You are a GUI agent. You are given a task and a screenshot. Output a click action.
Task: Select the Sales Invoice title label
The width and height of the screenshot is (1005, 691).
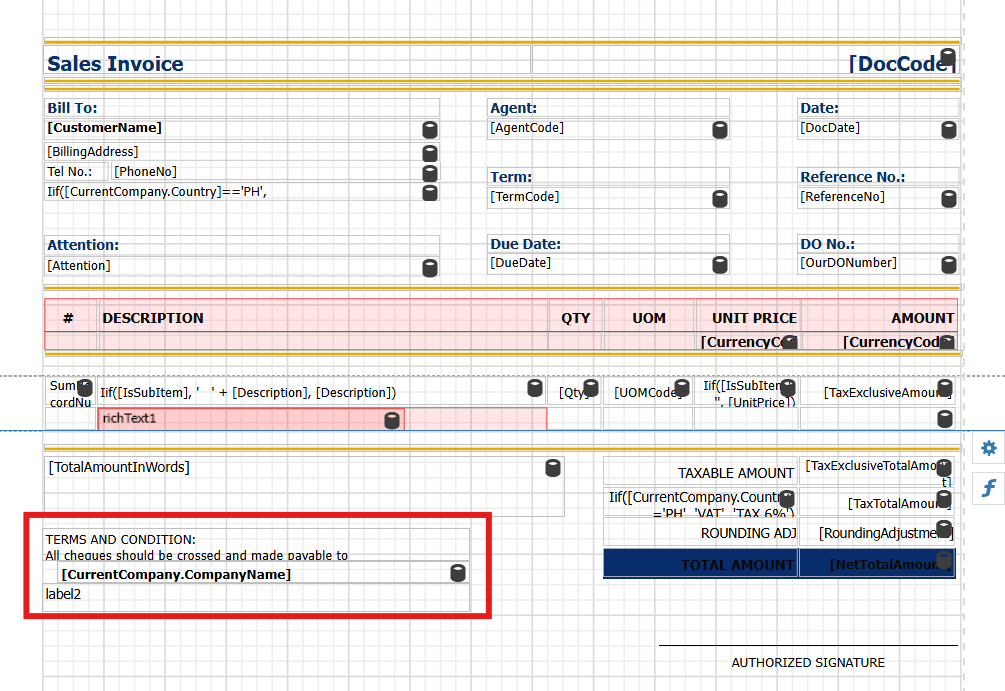[287, 60]
